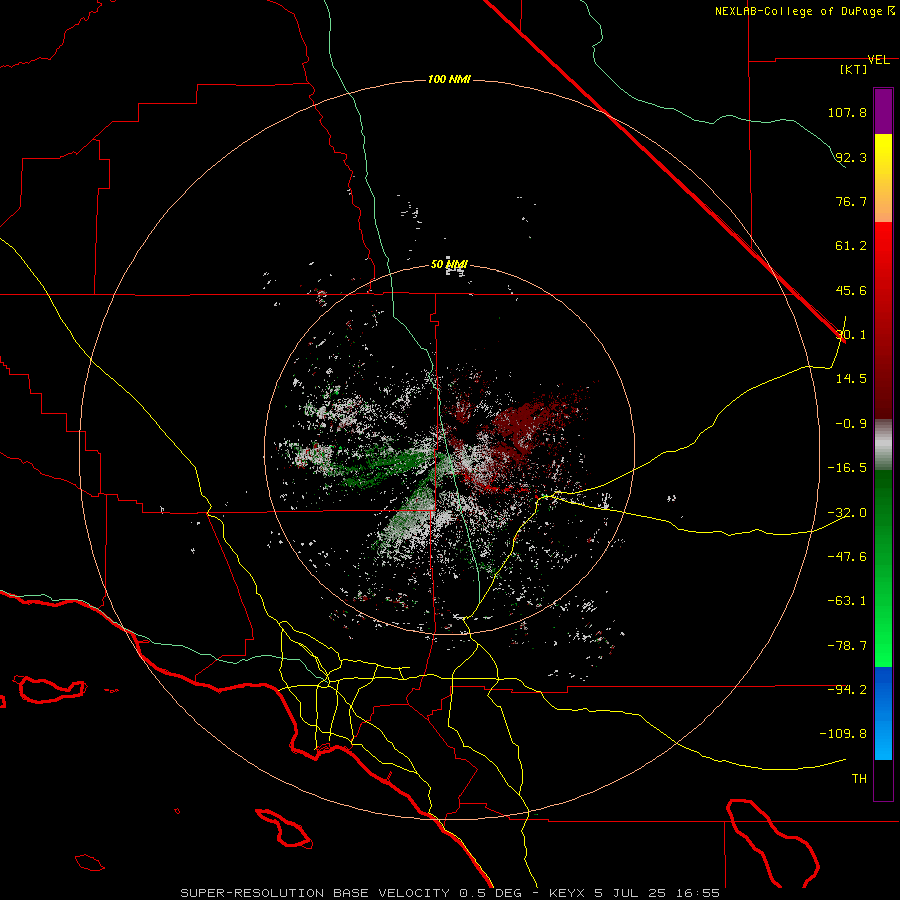Click the -0.9 velocity scale value
Screen dimensions: 900x900
point(851,424)
